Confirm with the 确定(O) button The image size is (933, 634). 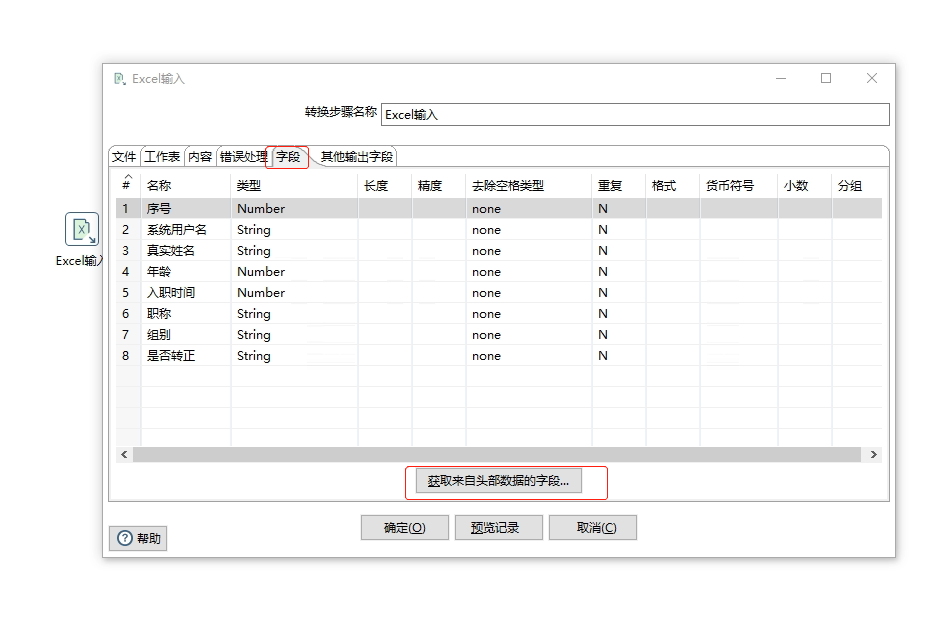(404, 528)
